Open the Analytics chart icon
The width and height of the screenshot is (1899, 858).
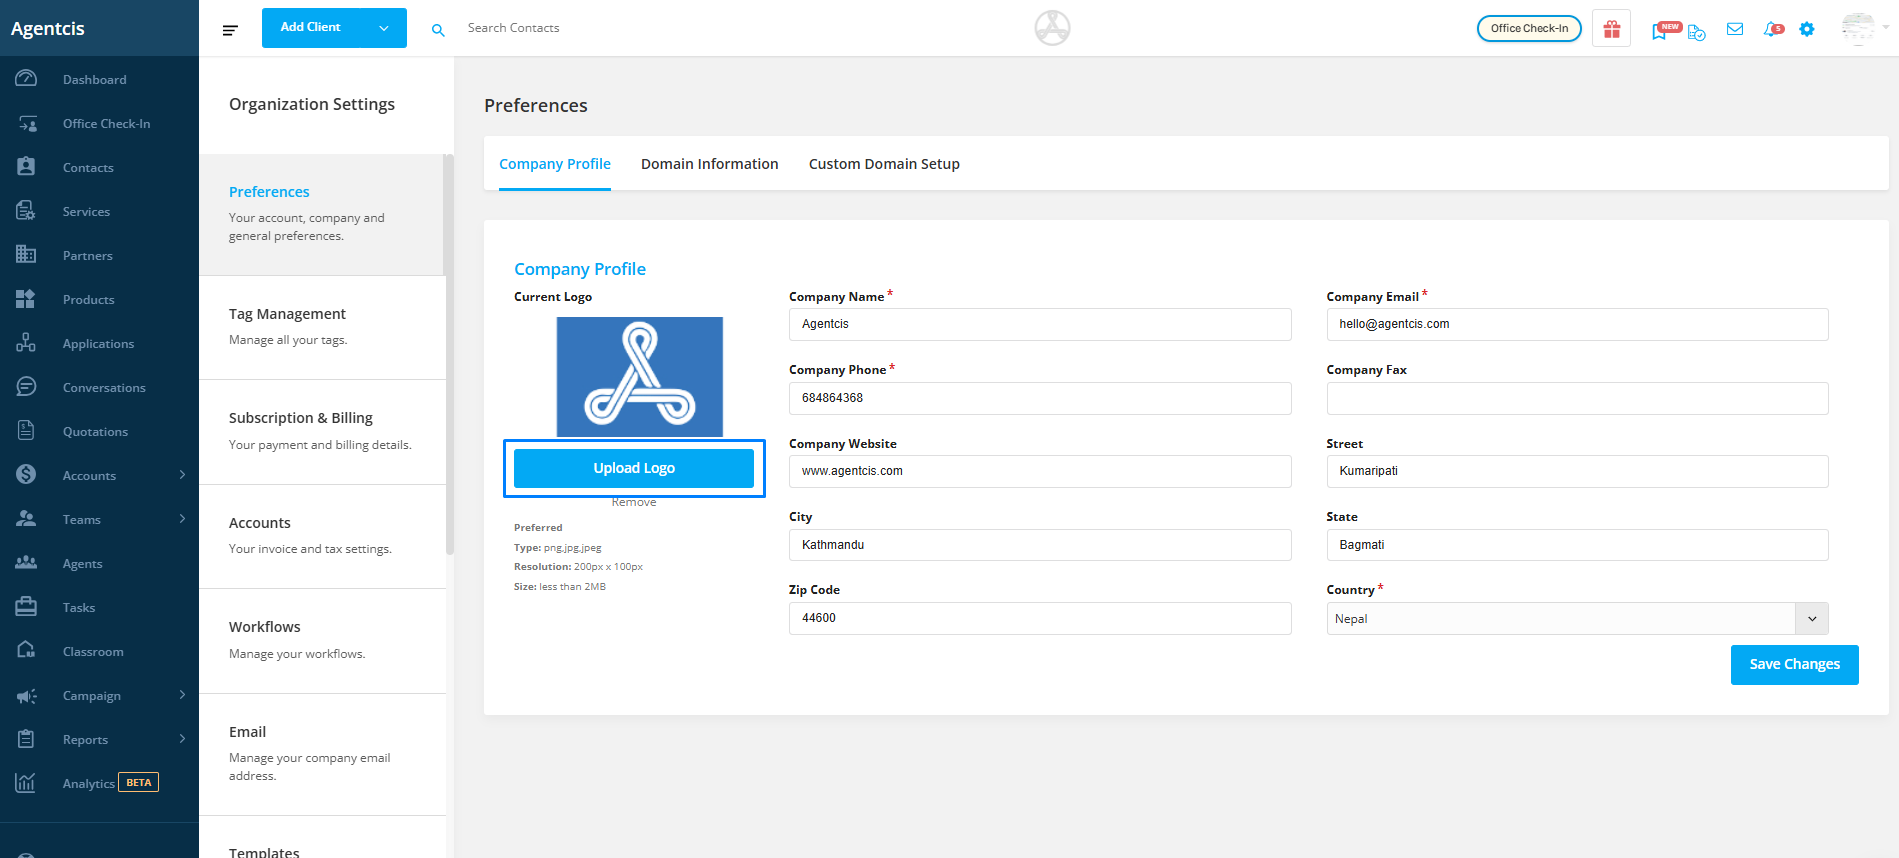(x=26, y=783)
